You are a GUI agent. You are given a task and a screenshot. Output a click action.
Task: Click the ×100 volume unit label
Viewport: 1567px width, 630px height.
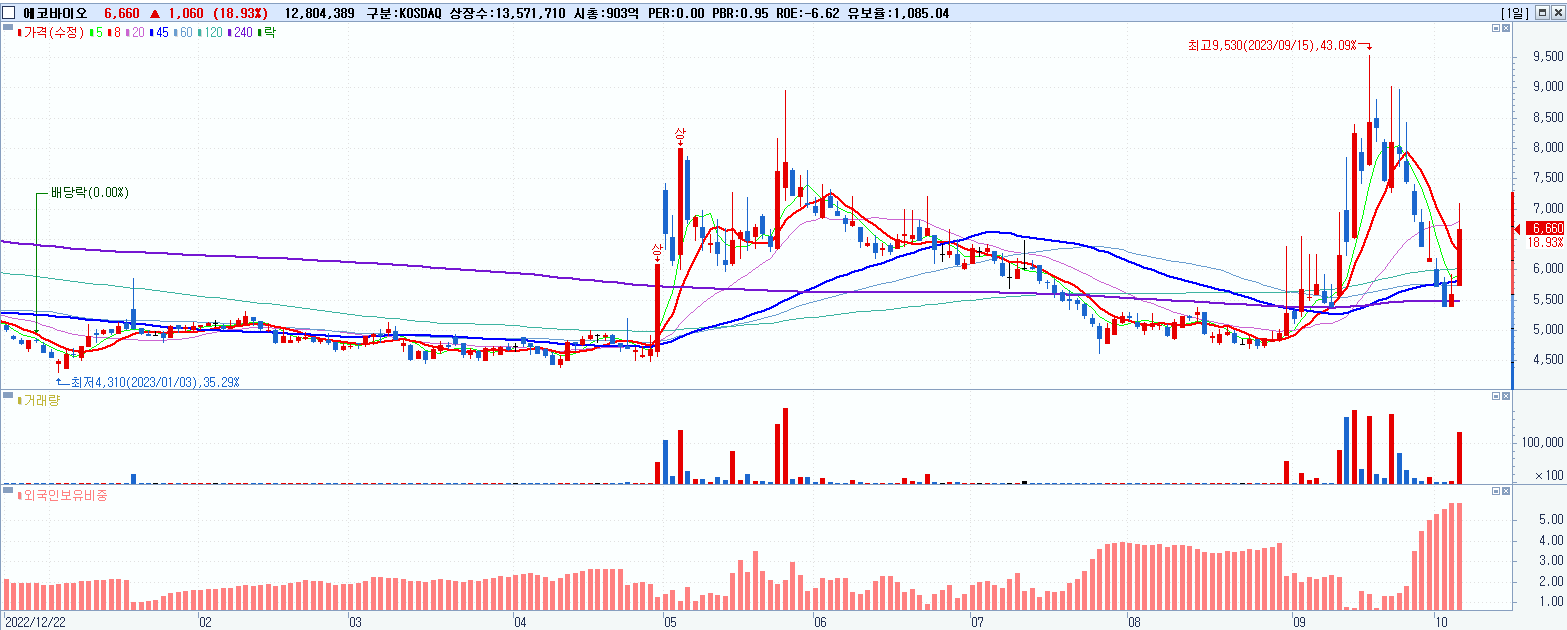[x=1551, y=475]
